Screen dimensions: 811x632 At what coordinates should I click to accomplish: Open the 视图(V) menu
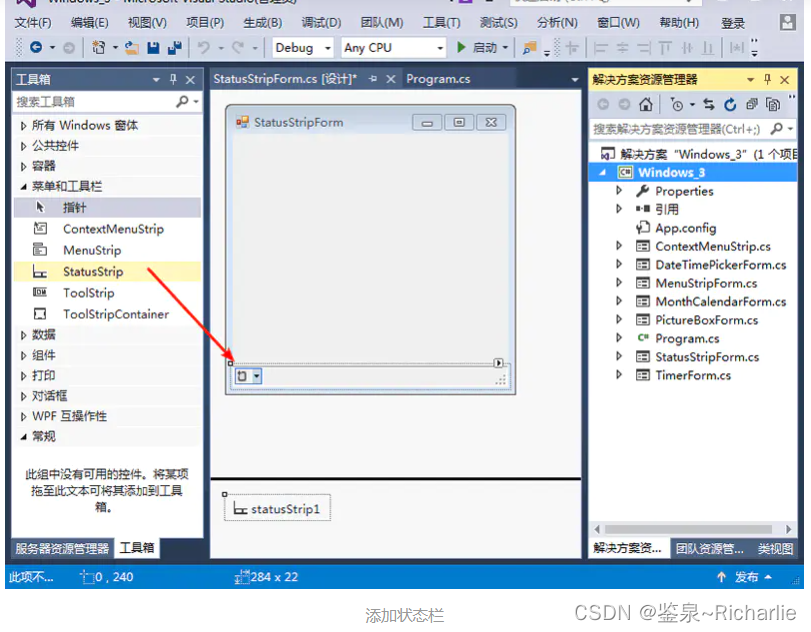[x=147, y=23]
